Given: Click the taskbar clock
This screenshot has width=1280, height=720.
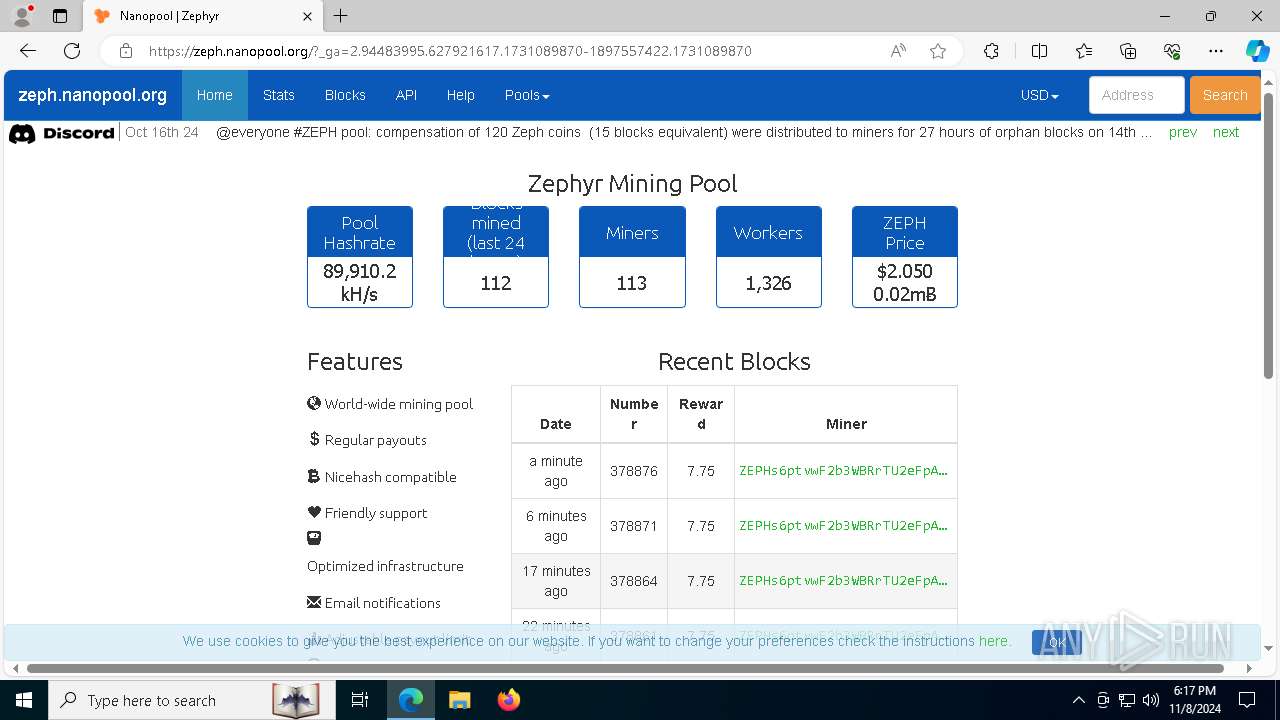Looking at the screenshot, I should pos(1194,700).
